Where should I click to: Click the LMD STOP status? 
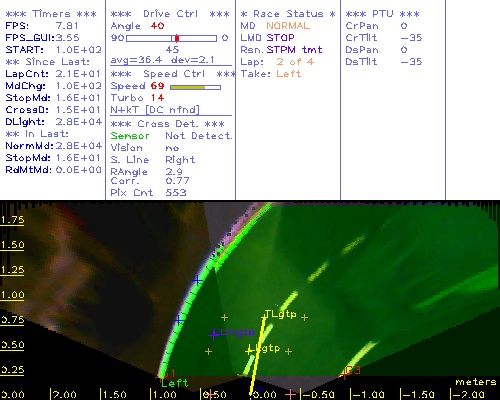tap(267, 38)
